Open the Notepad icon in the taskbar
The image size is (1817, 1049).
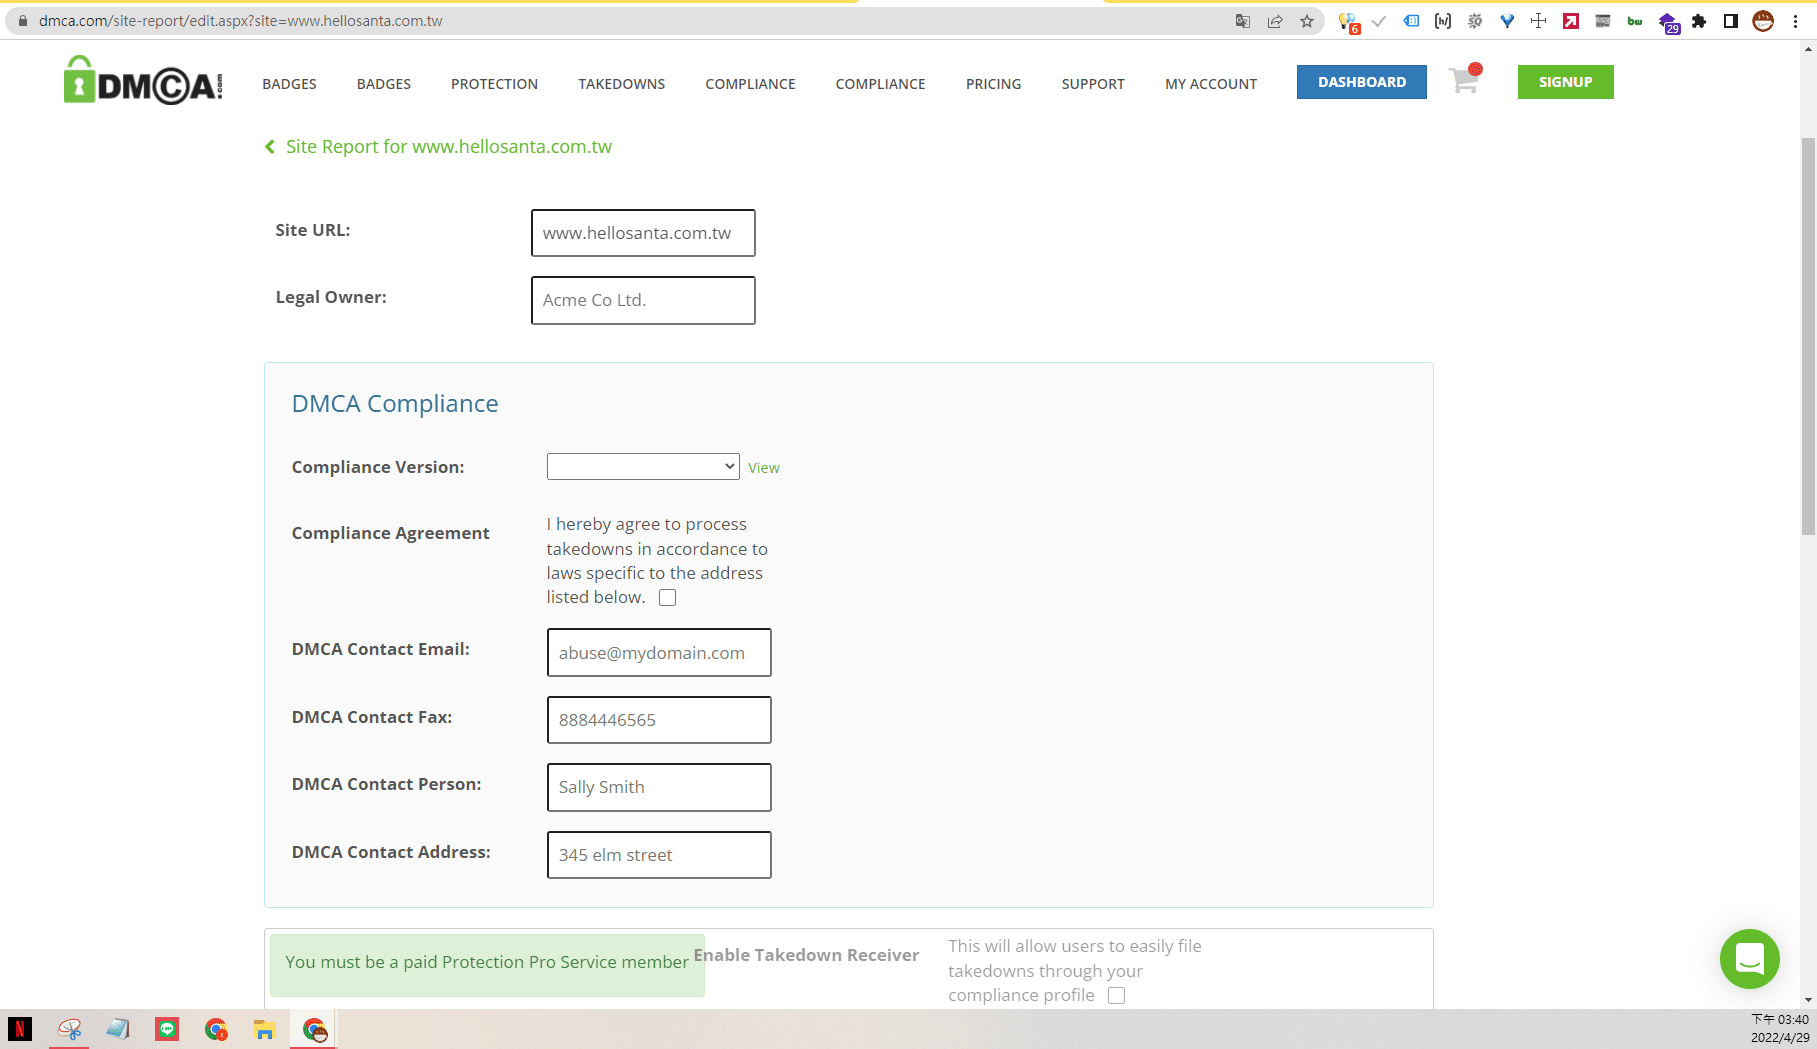coord(118,1029)
